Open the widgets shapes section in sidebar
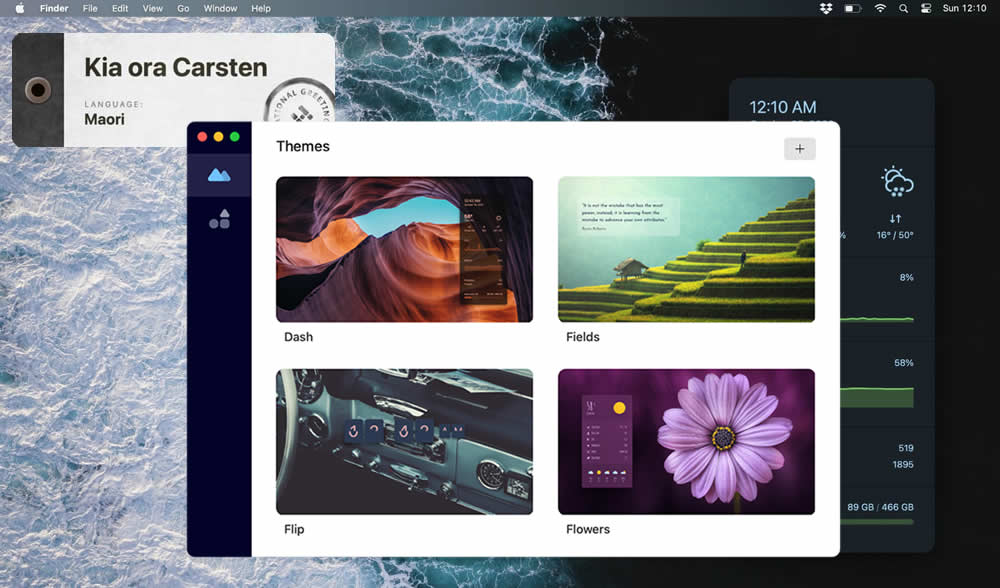This screenshot has width=1000, height=588. [219, 219]
